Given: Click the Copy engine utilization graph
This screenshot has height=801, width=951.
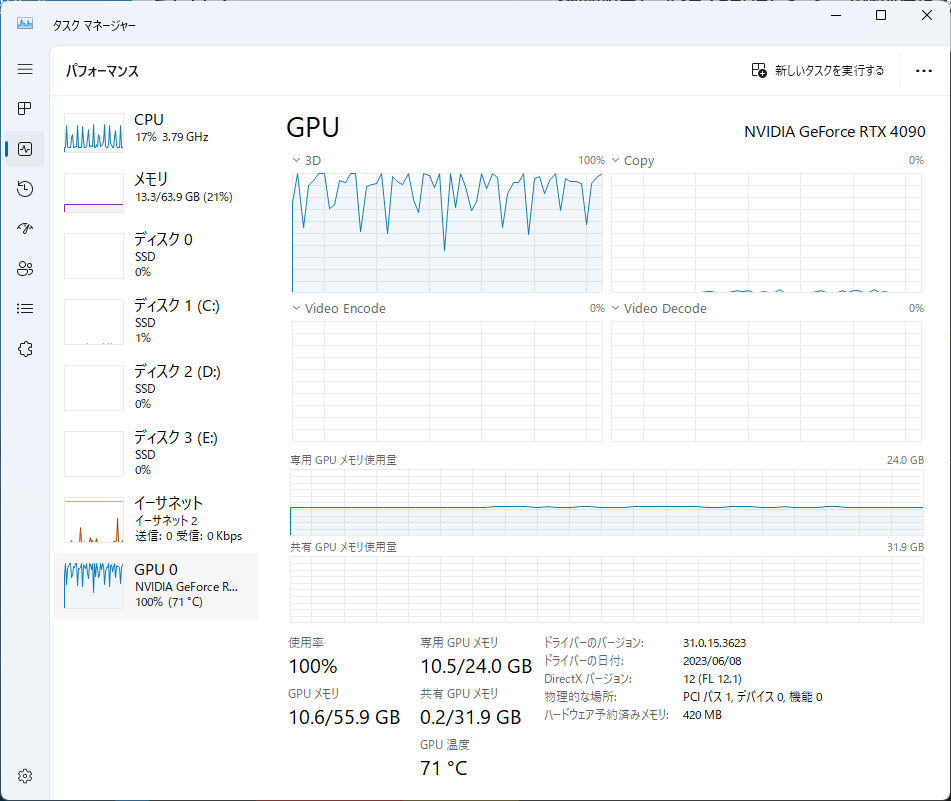Looking at the screenshot, I should pyautogui.click(x=766, y=233).
